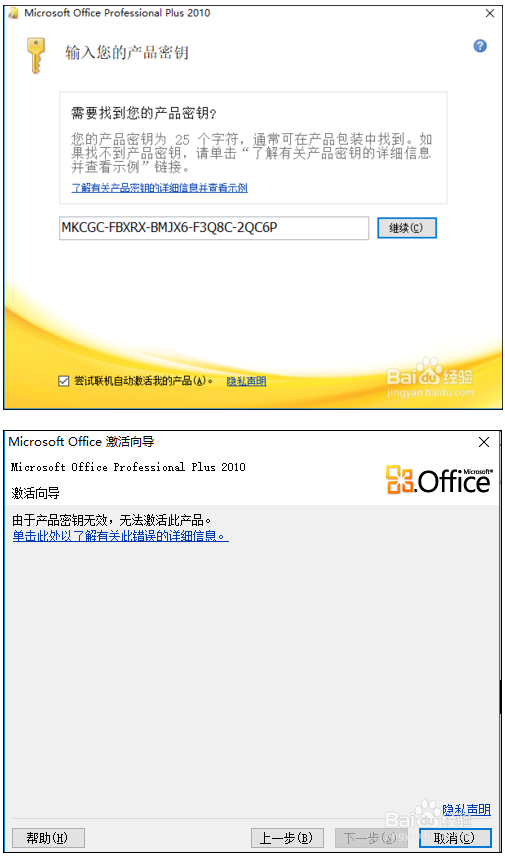Uncheck 尝试联机自动激活我的产品 checkbox

pos(63,381)
